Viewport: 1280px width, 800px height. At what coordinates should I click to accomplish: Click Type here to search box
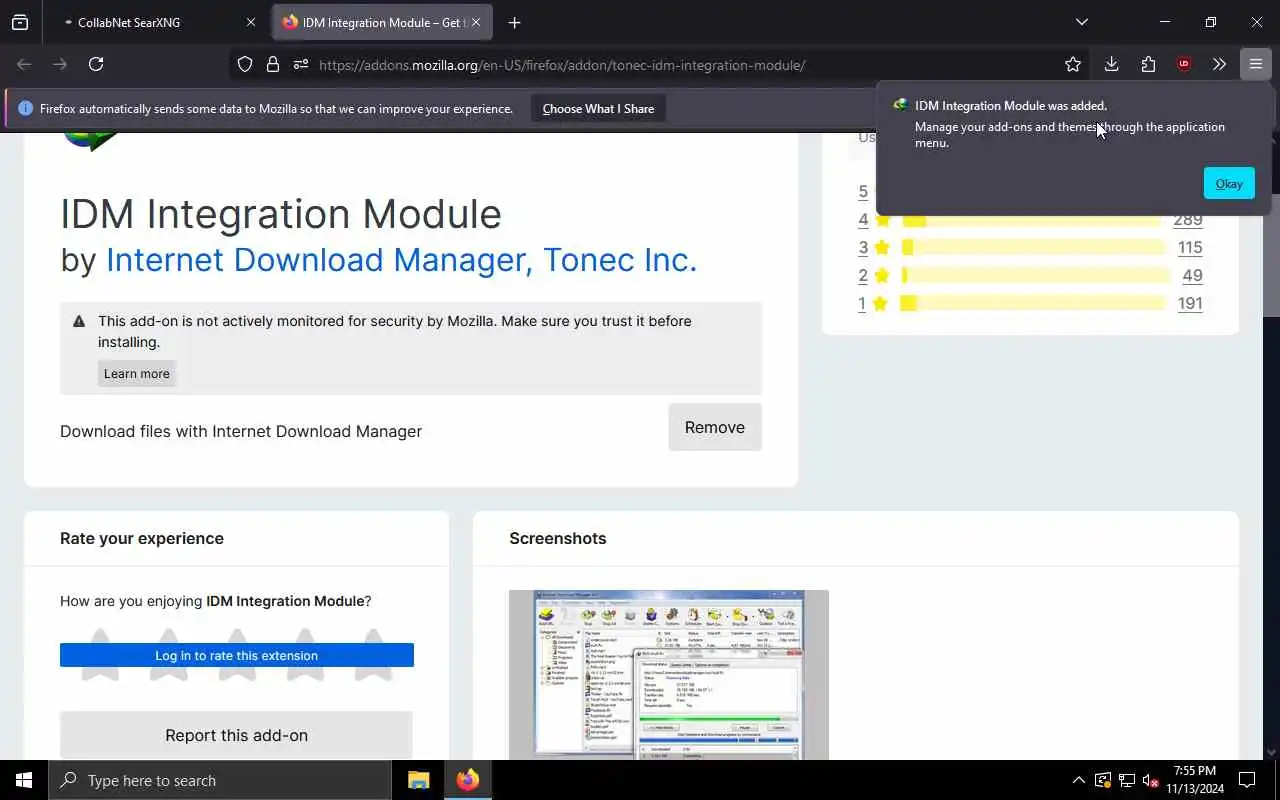click(220, 780)
